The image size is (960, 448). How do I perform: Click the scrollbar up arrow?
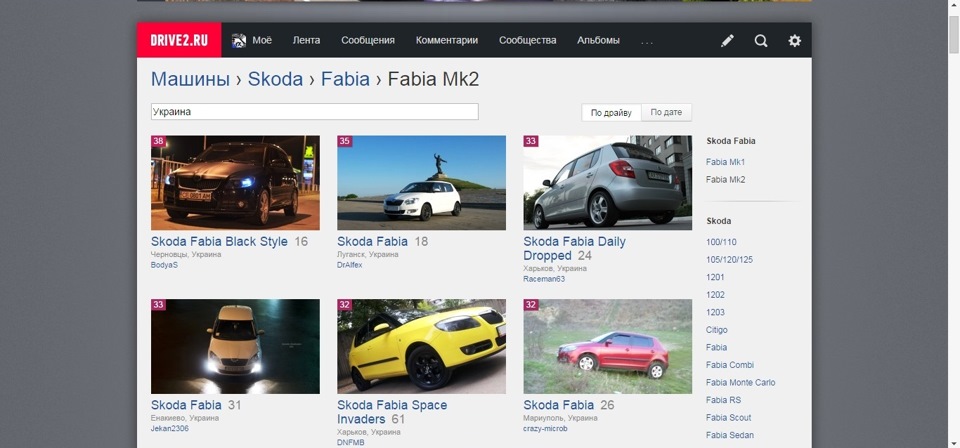pyautogui.click(x=954, y=6)
